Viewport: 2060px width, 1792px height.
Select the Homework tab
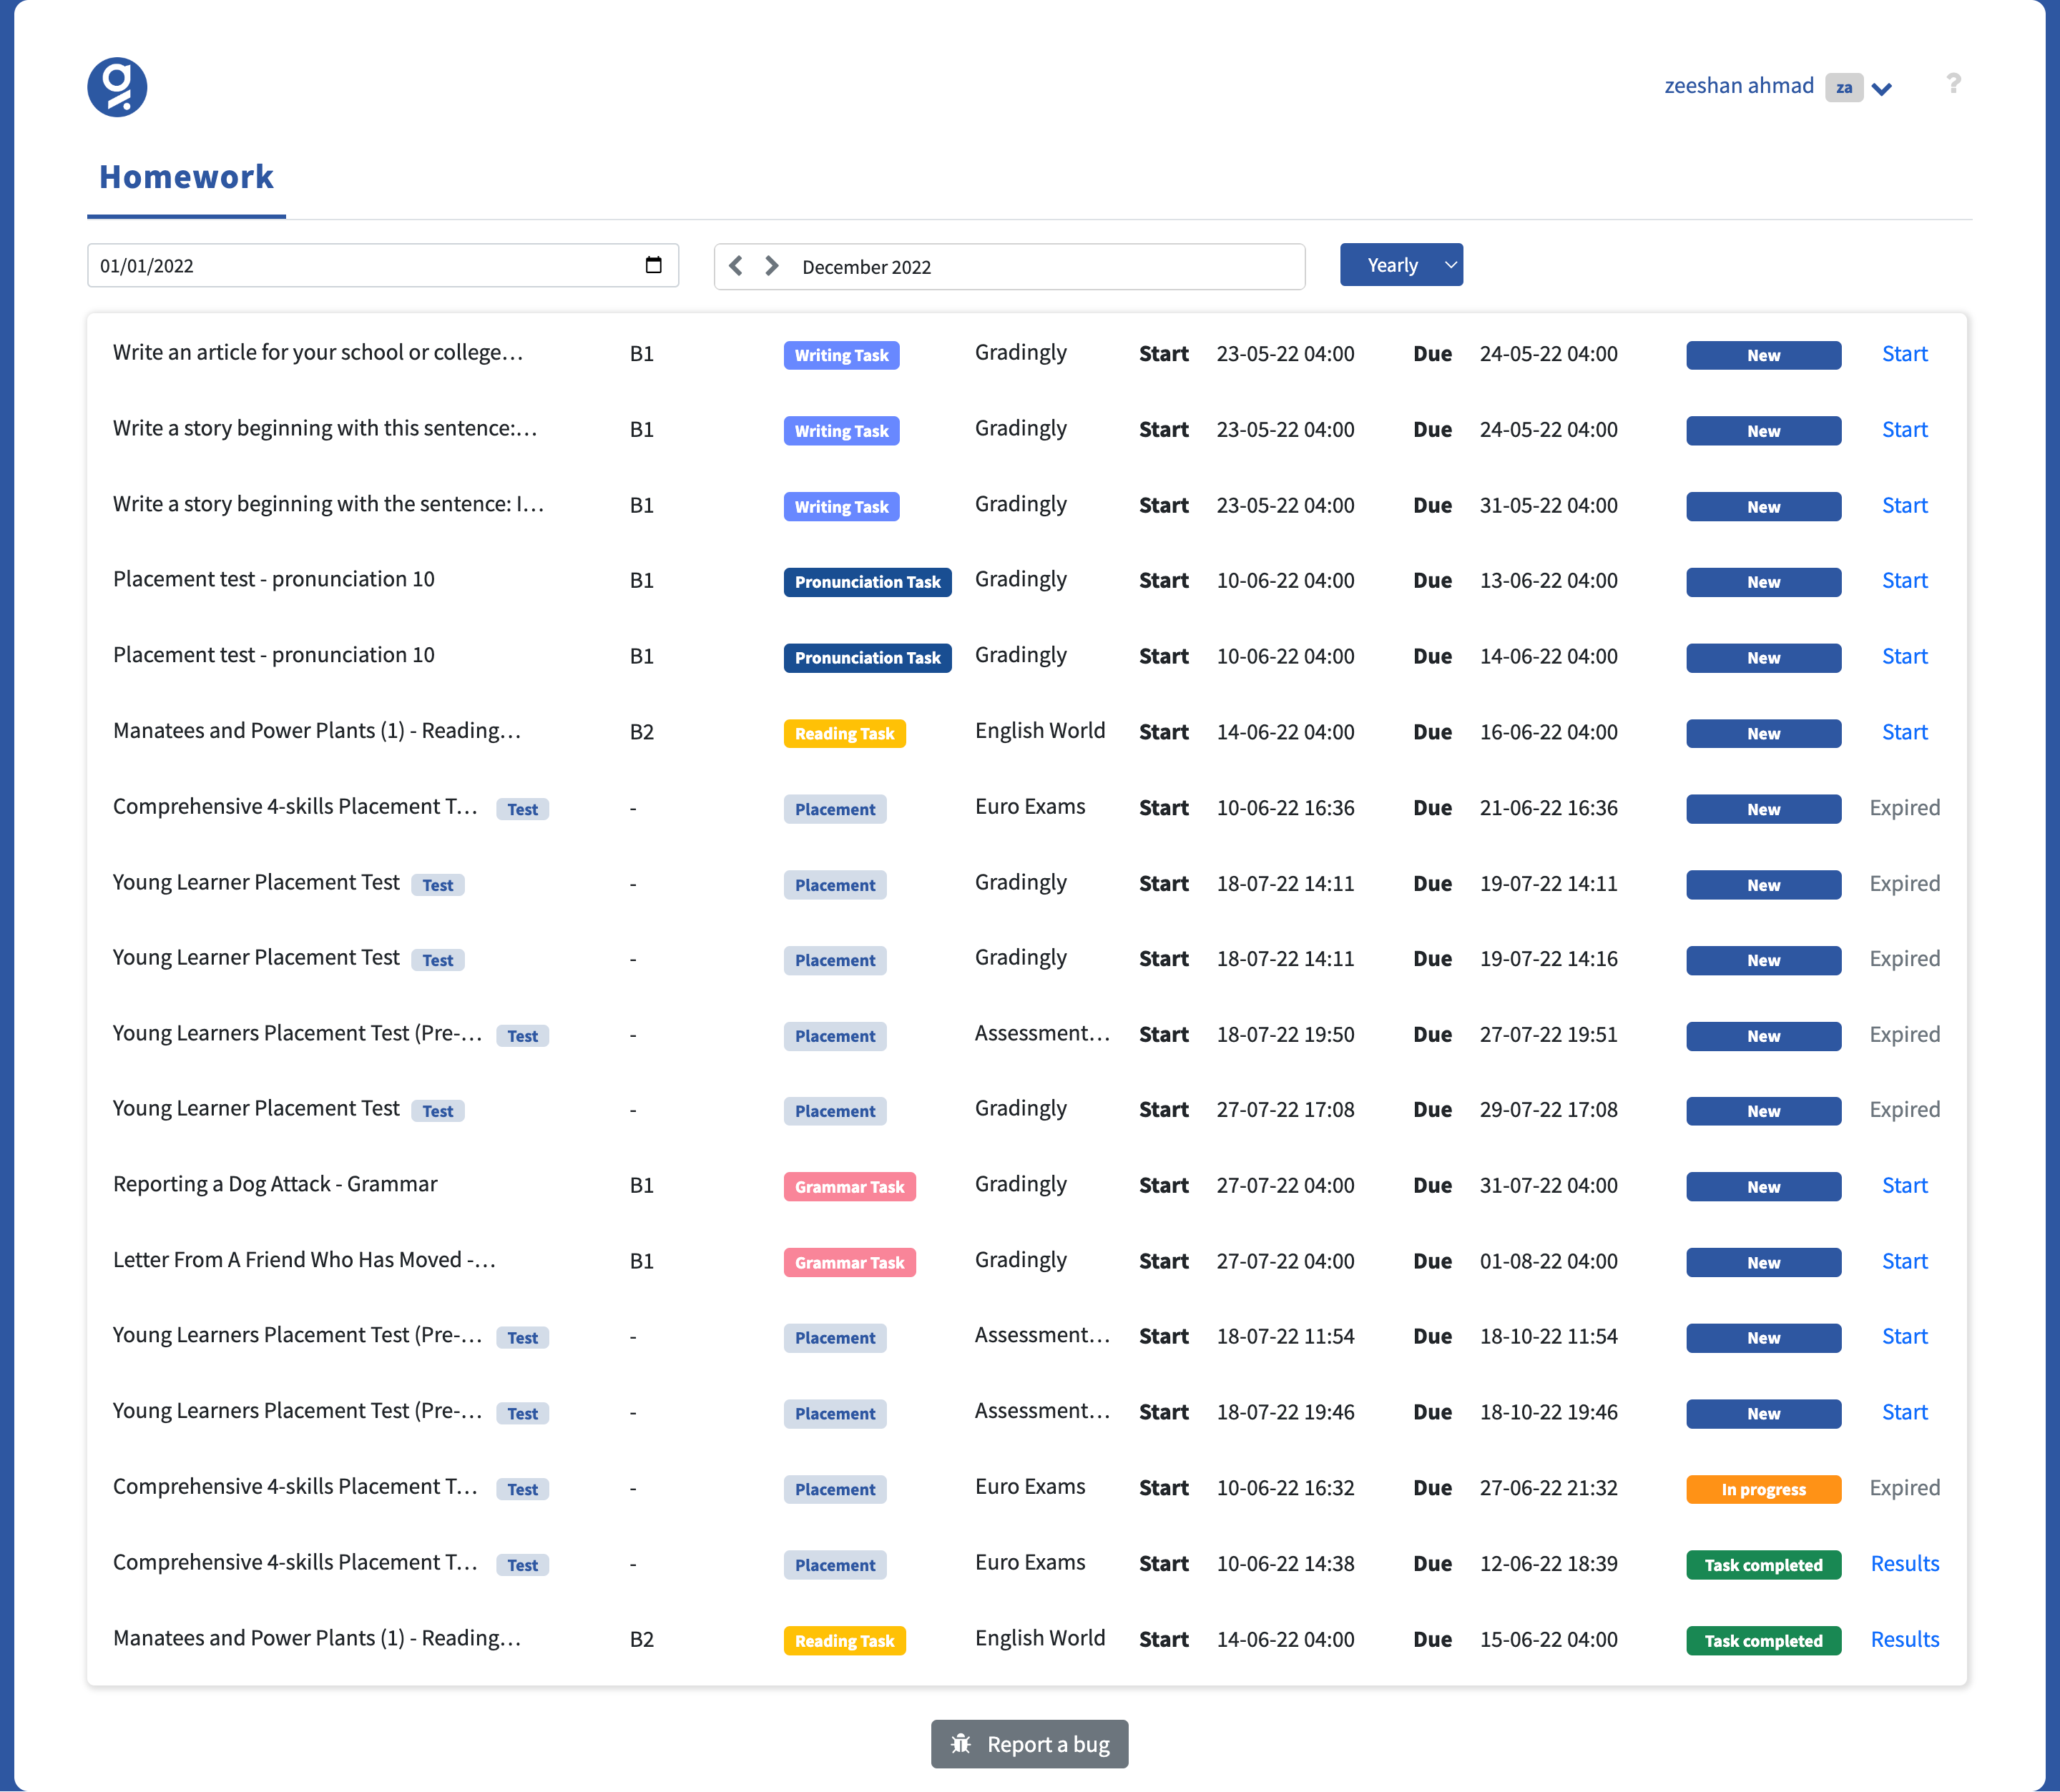click(186, 177)
